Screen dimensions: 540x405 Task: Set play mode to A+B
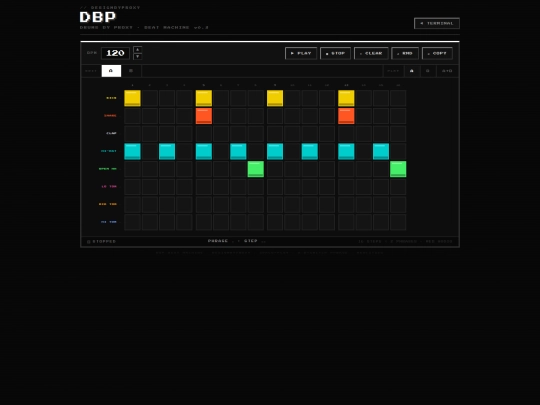coord(447,71)
